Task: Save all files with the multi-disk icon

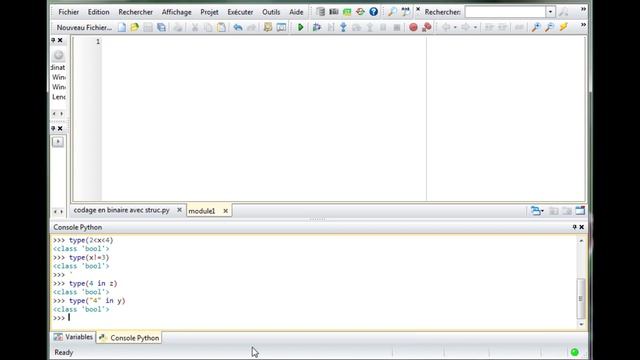Action: click(162, 27)
